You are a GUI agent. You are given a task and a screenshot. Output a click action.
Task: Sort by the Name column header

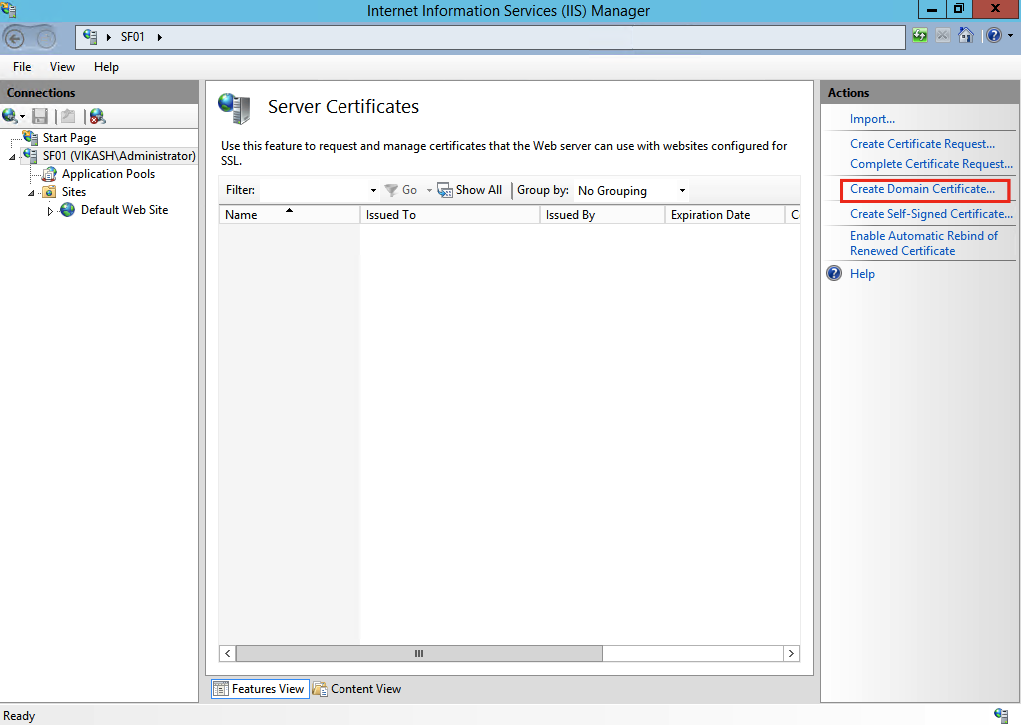[289, 214]
